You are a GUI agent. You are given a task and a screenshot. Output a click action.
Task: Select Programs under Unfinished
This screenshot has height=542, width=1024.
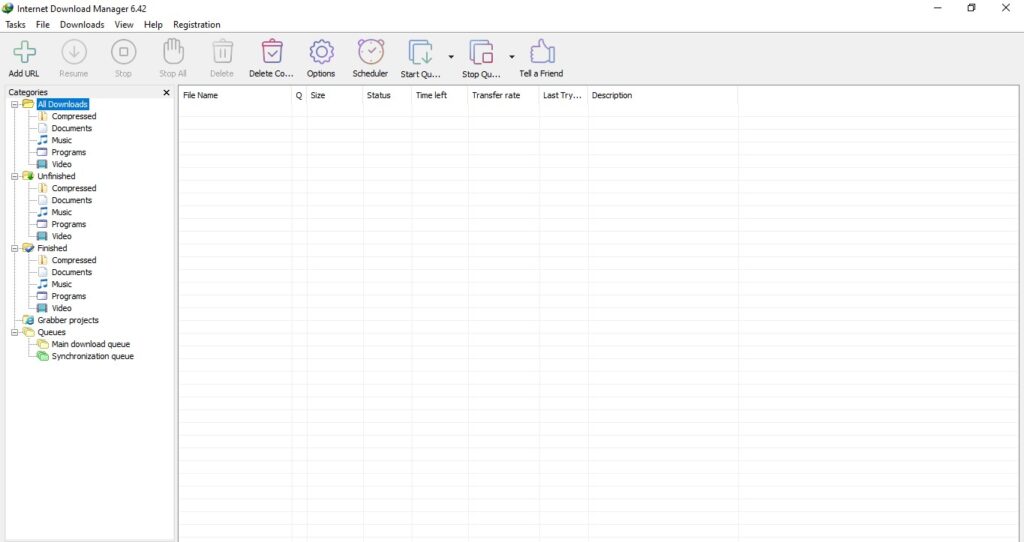pos(69,224)
